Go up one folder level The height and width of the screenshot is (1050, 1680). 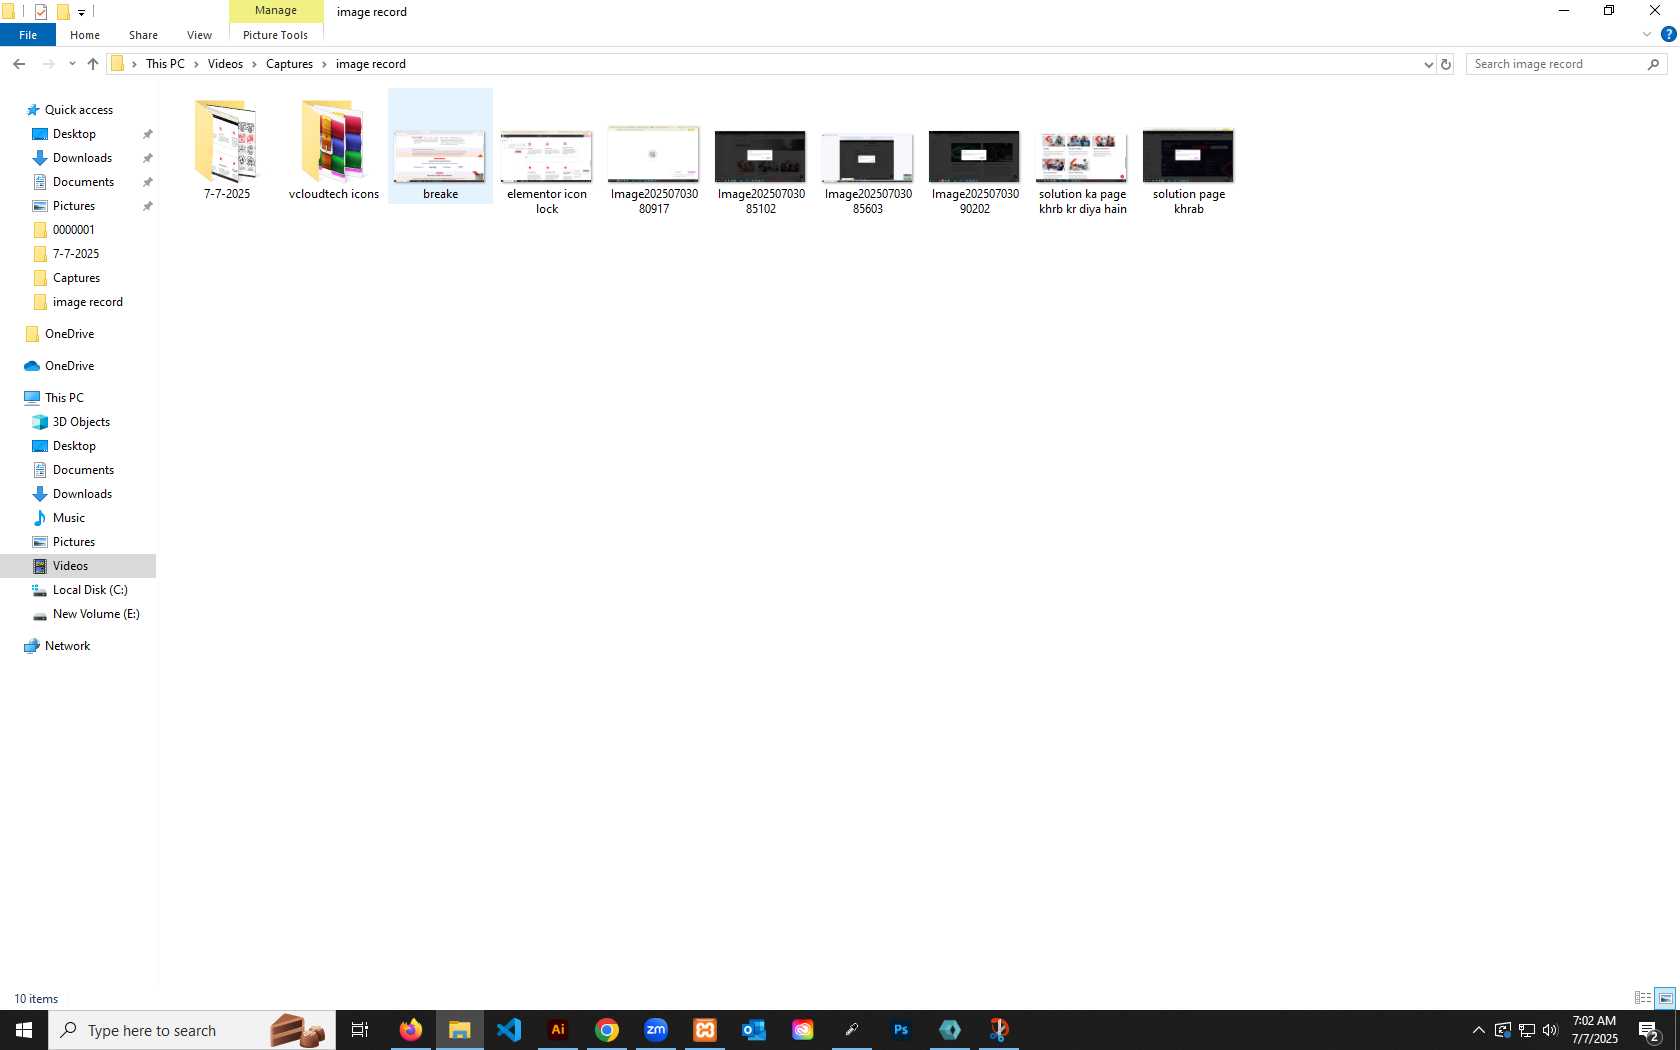(93, 64)
